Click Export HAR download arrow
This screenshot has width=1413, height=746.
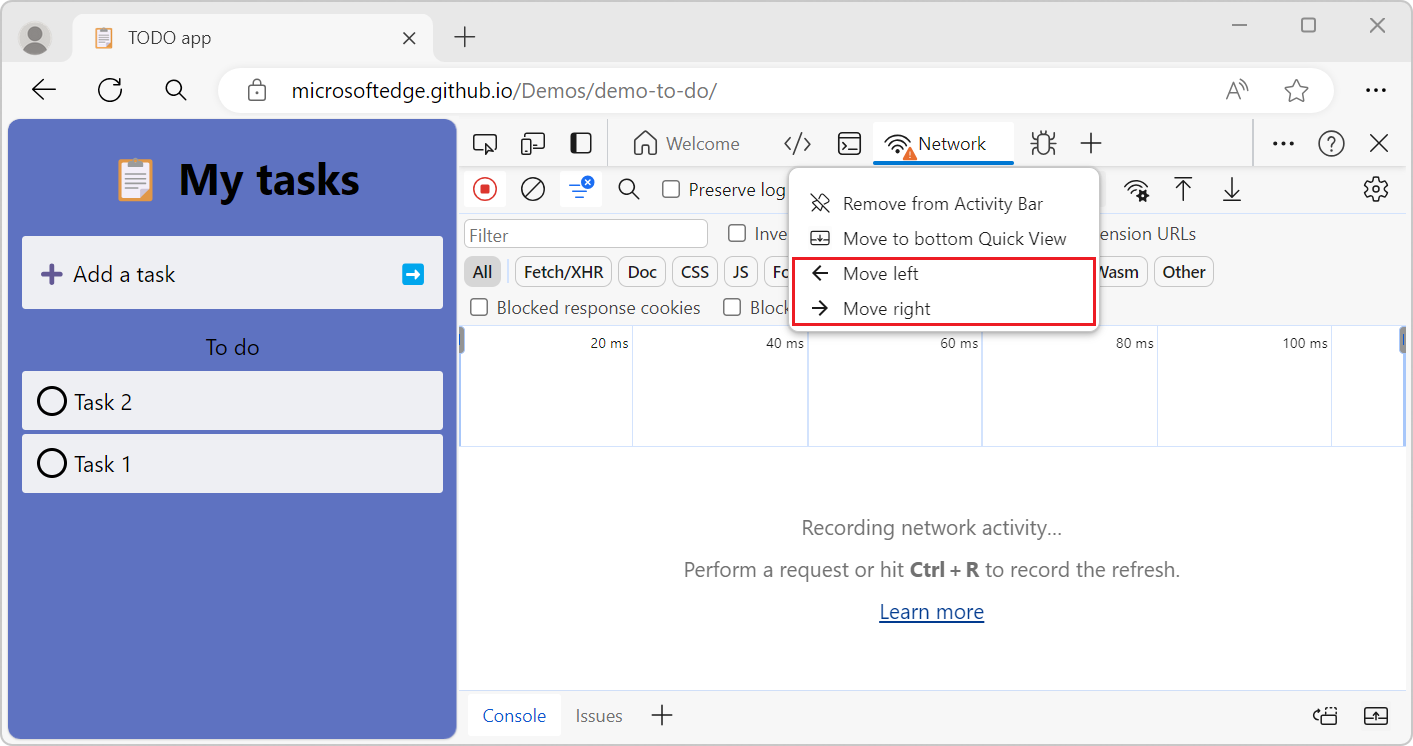pyautogui.click(x=1232, y=189)
